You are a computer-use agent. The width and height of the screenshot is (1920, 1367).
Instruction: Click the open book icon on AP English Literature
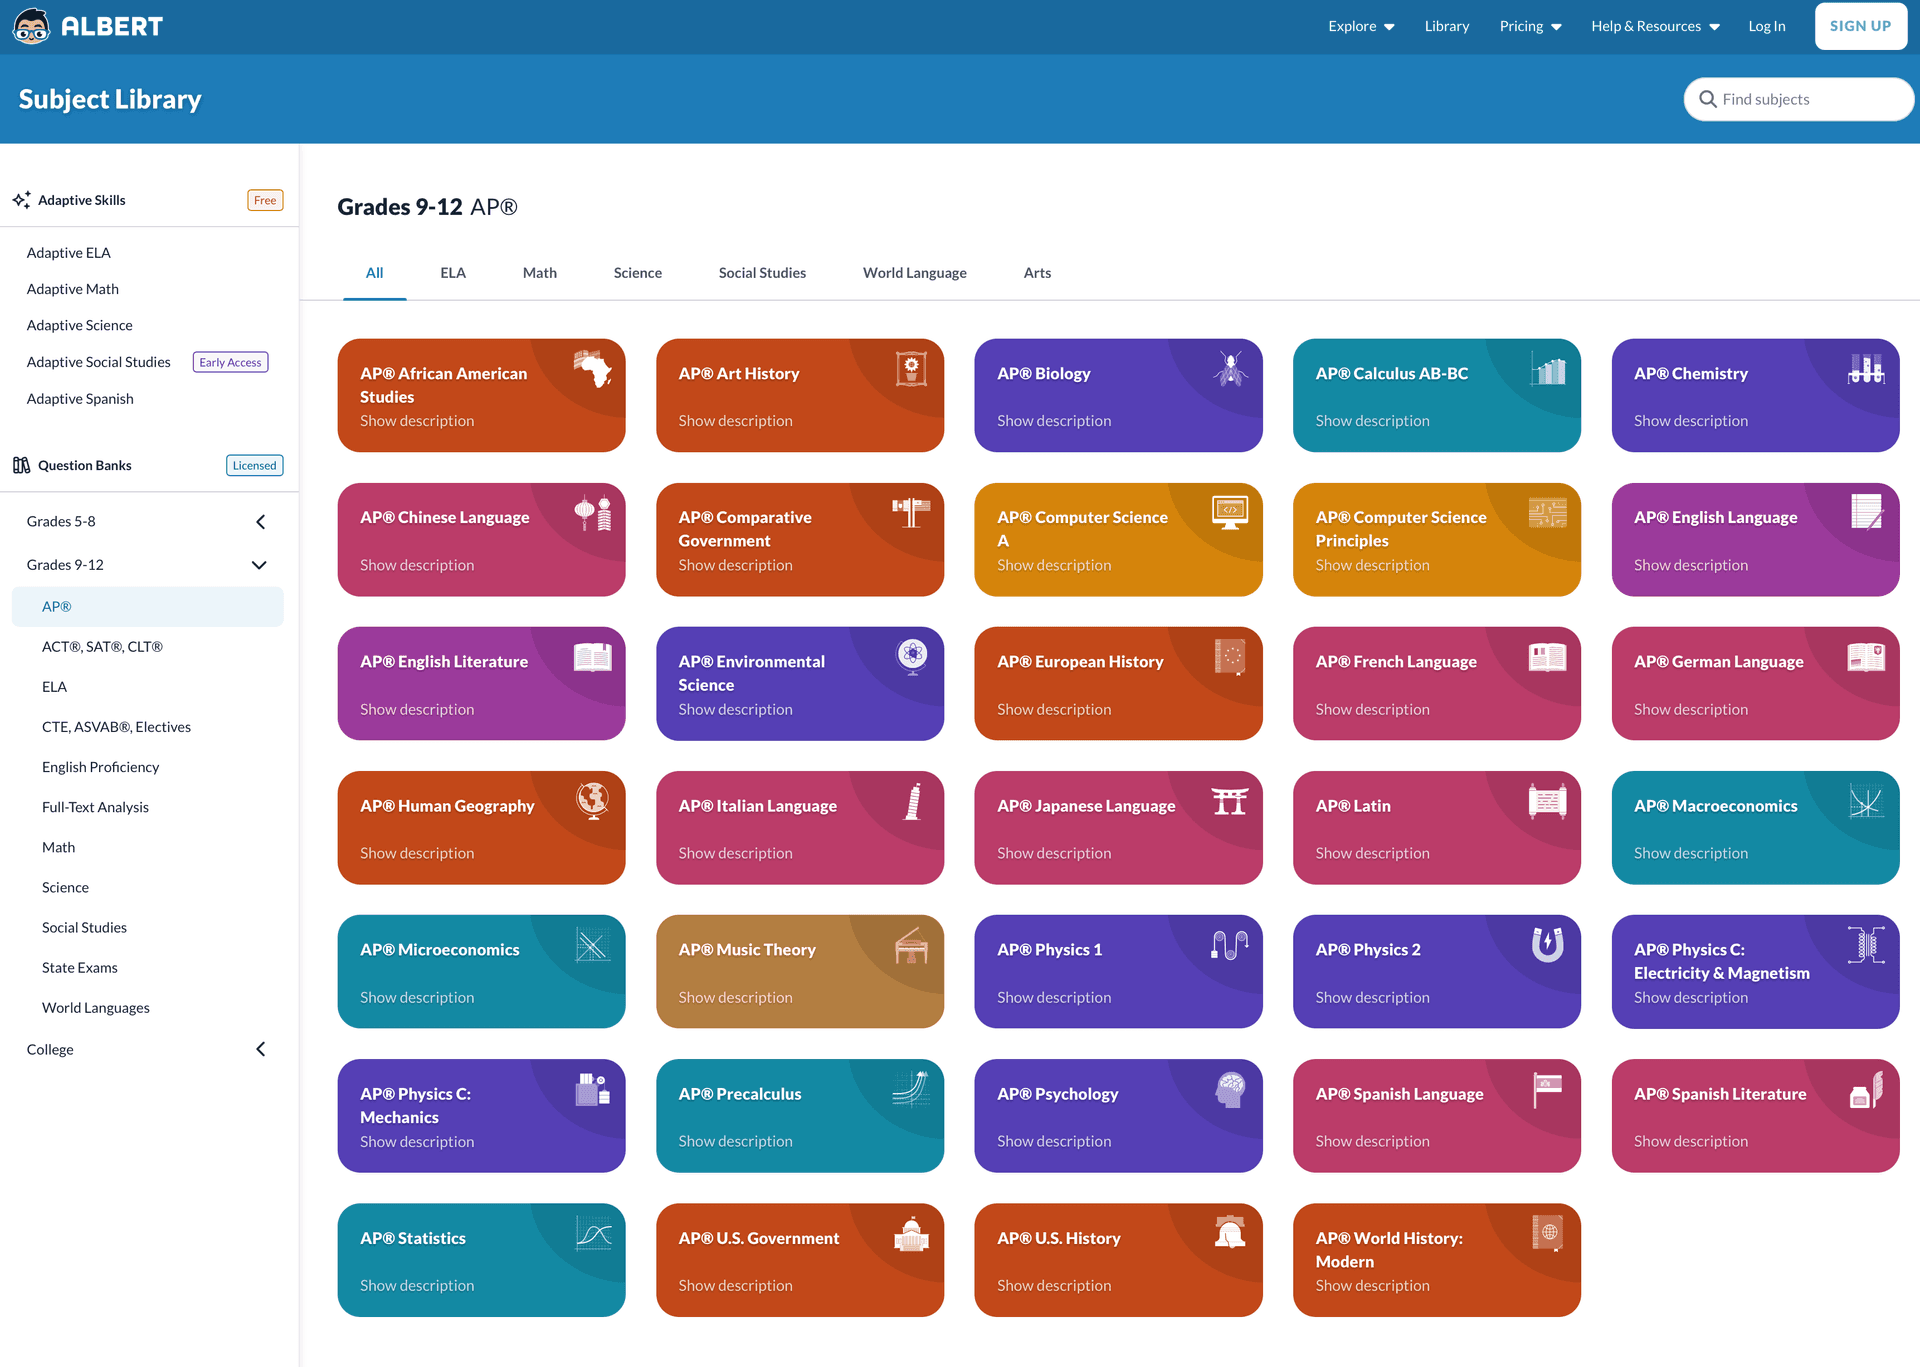coord(593,657)
